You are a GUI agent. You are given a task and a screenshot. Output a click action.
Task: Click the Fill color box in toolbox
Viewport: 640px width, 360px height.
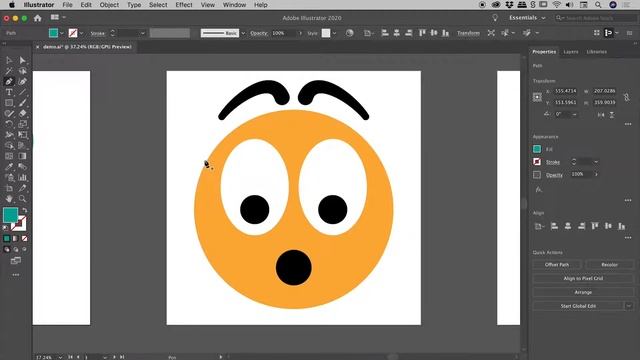click(x=10, y=215)
